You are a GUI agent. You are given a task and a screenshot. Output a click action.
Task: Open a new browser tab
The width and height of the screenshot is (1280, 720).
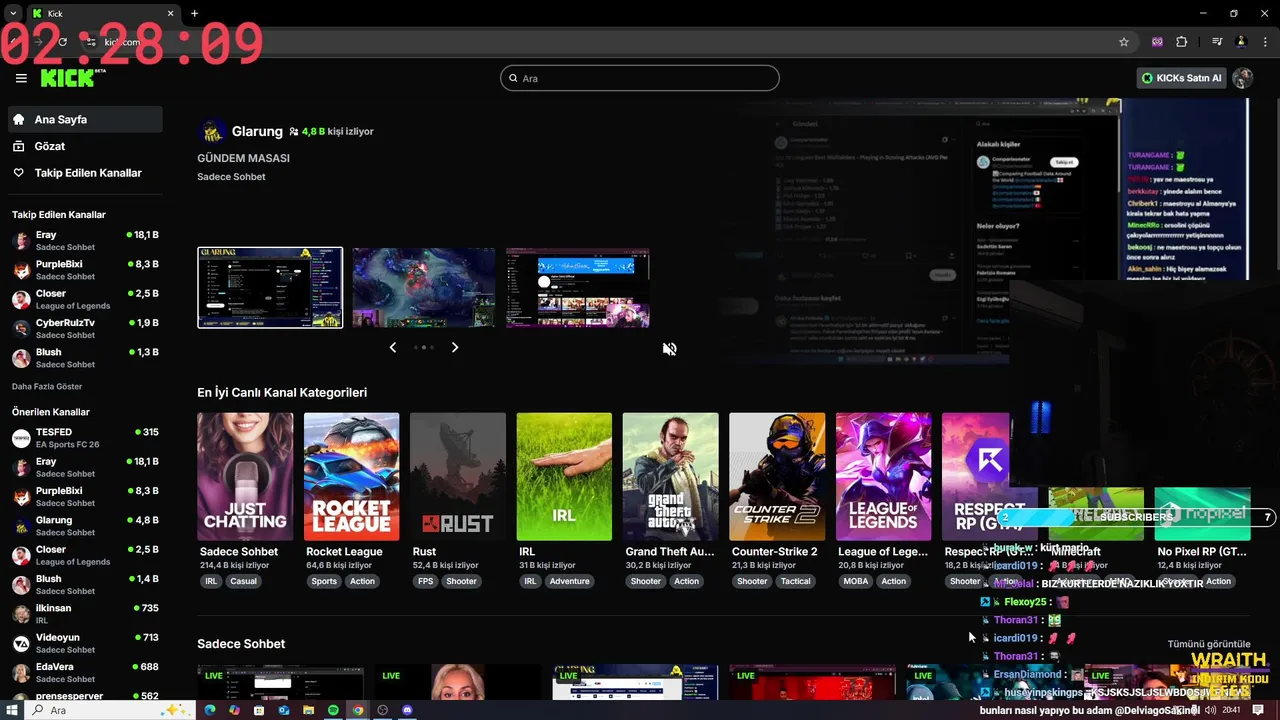tap(194, 14)
